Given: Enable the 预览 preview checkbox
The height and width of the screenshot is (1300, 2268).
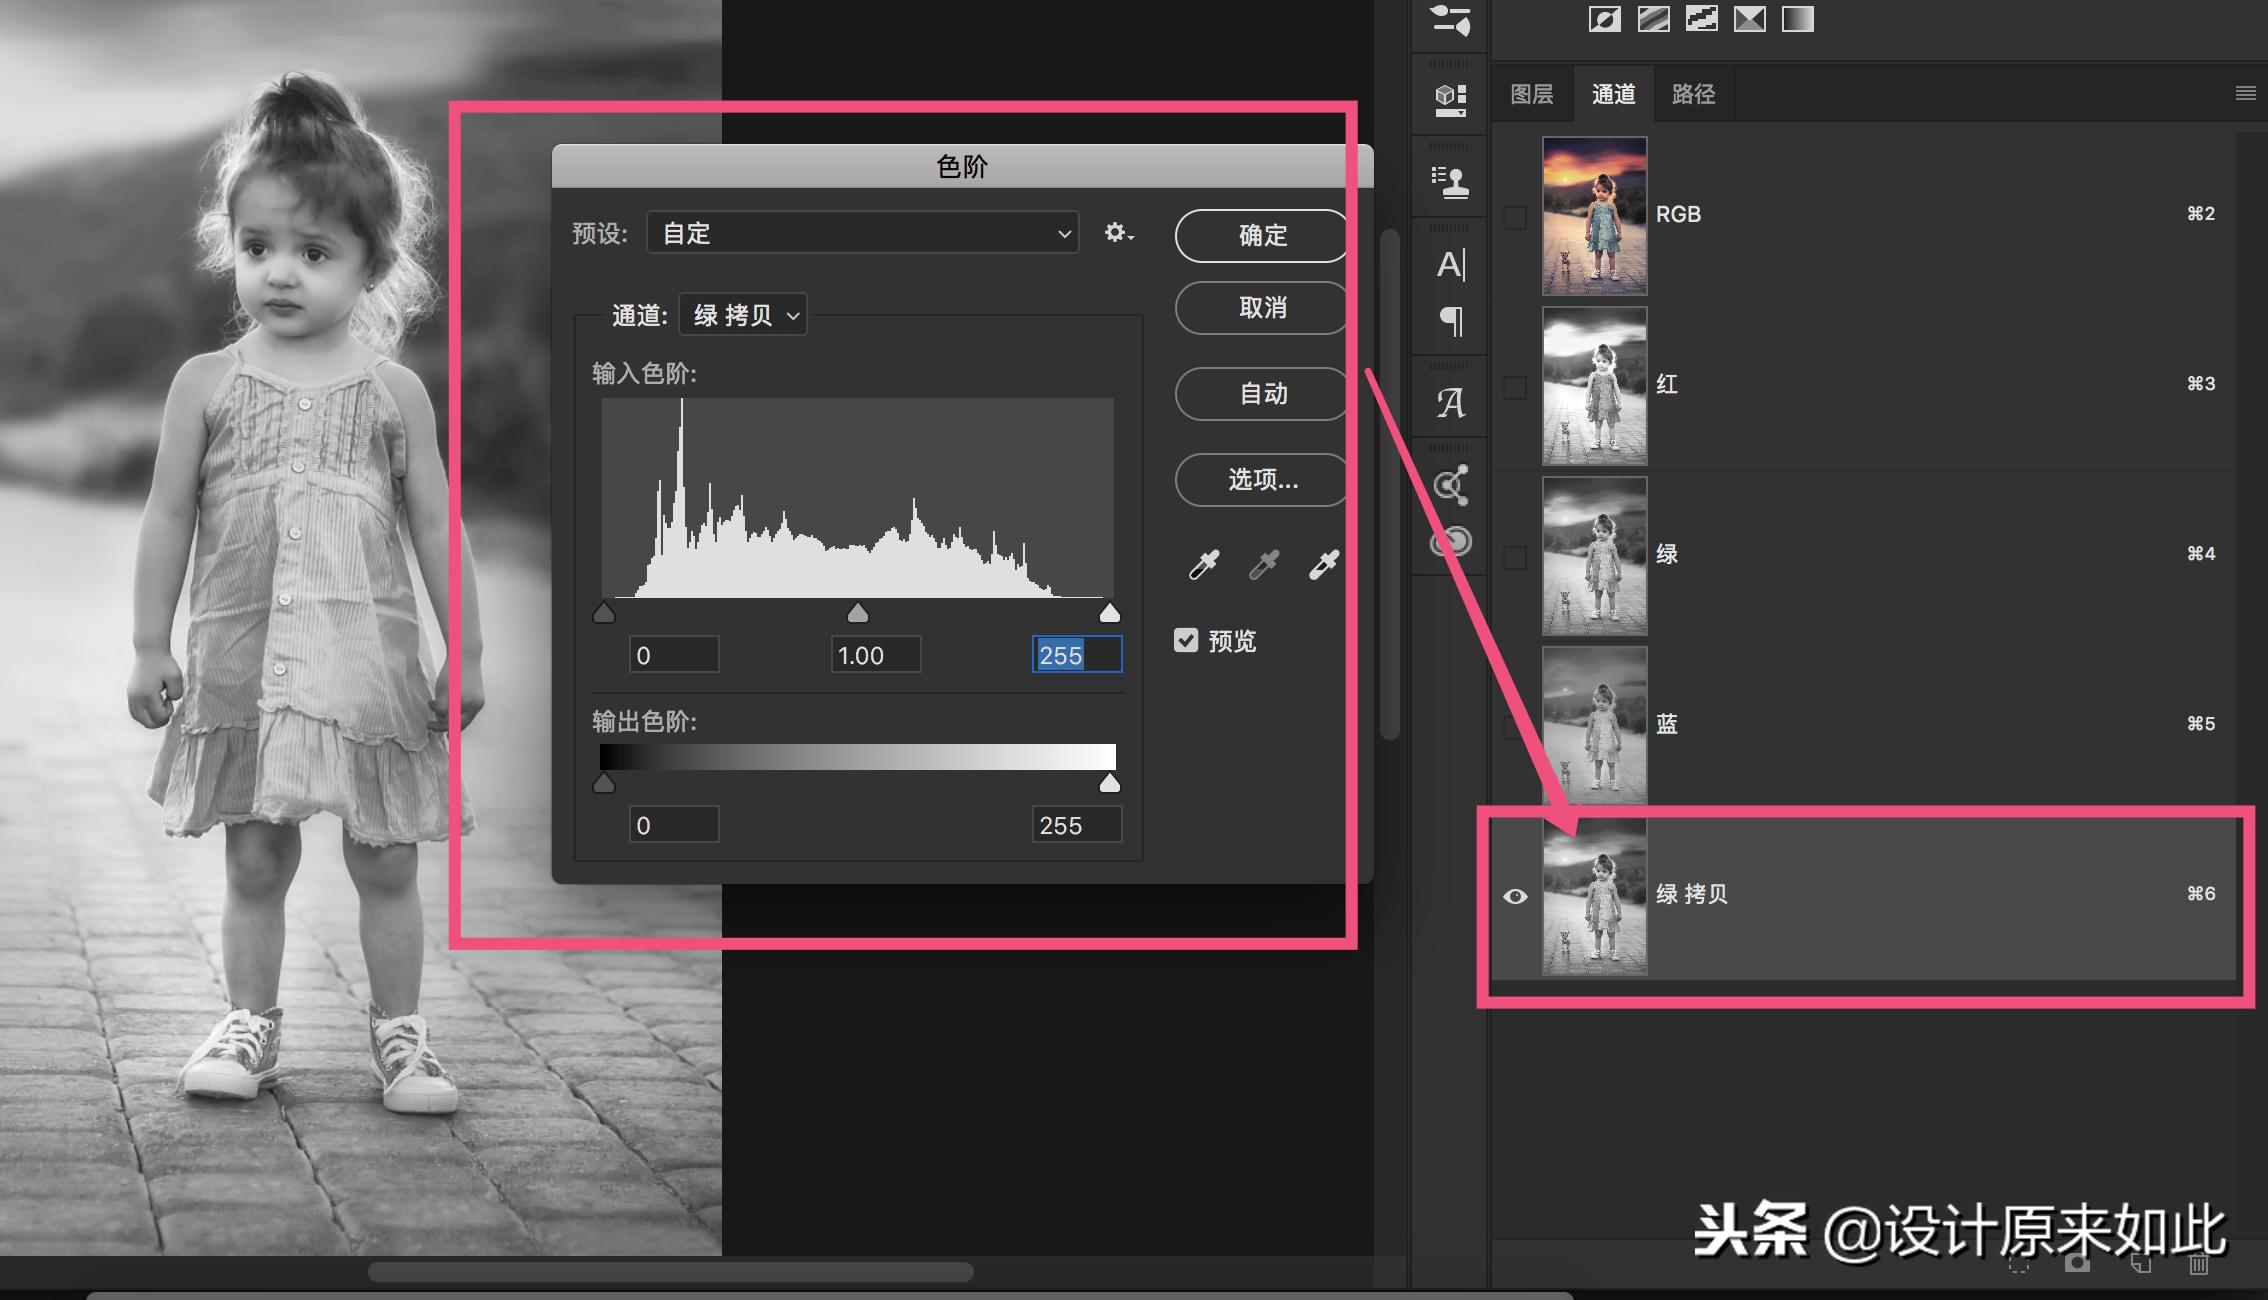Looking at the screenshot, I should click(1186, 640).
